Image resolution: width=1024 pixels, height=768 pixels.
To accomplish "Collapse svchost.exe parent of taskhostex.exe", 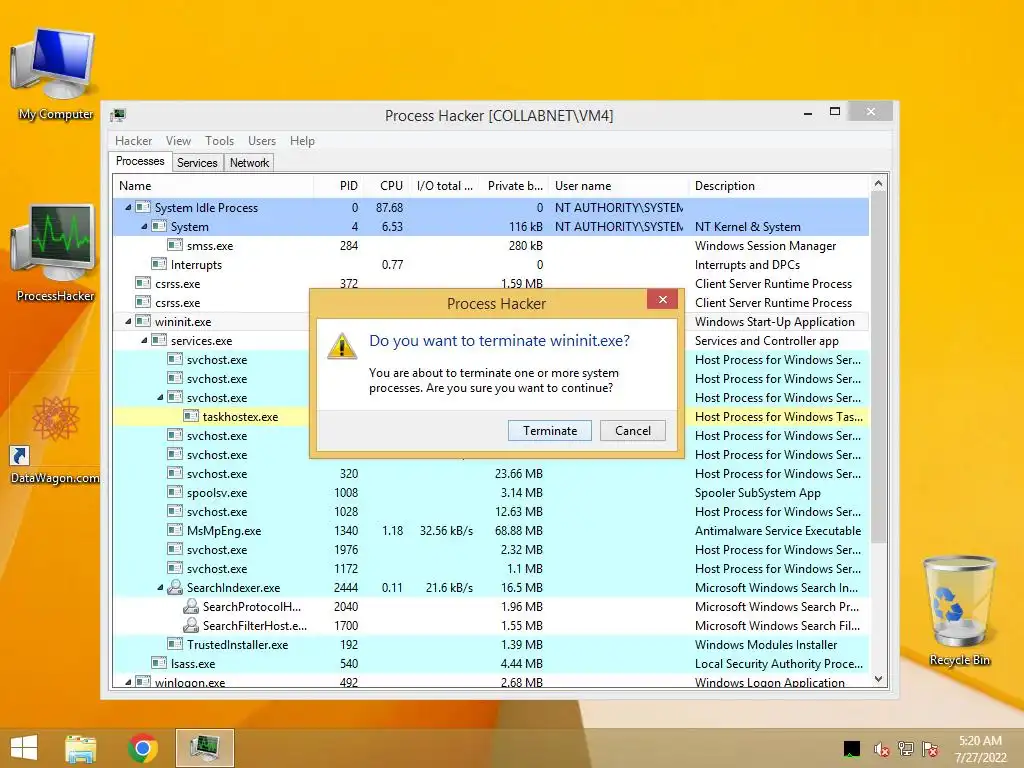I will click(160, 397).
